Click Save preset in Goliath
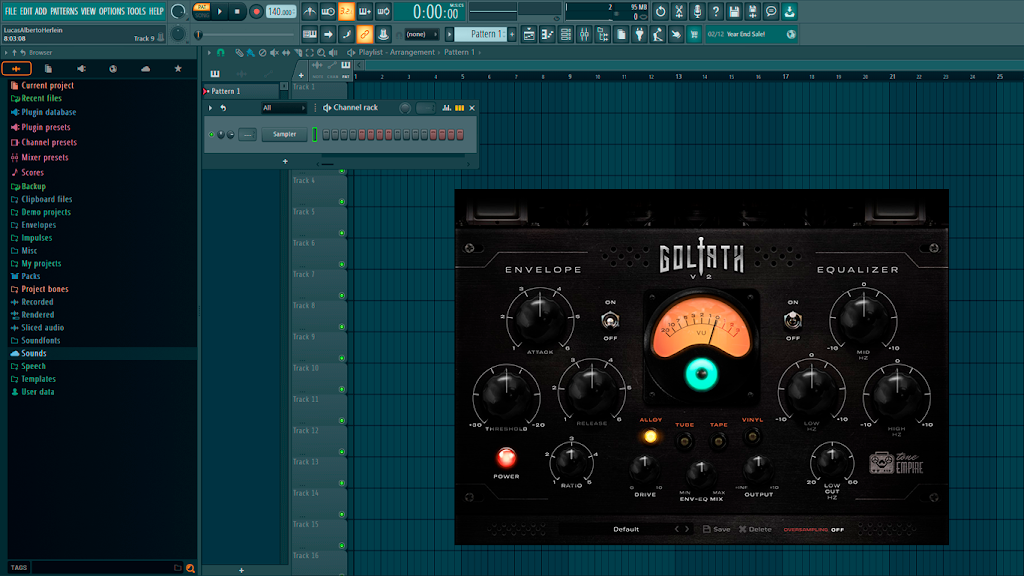Image resolution: width=1024 pixels, height=576 pixels. click(x=717, y=530)
